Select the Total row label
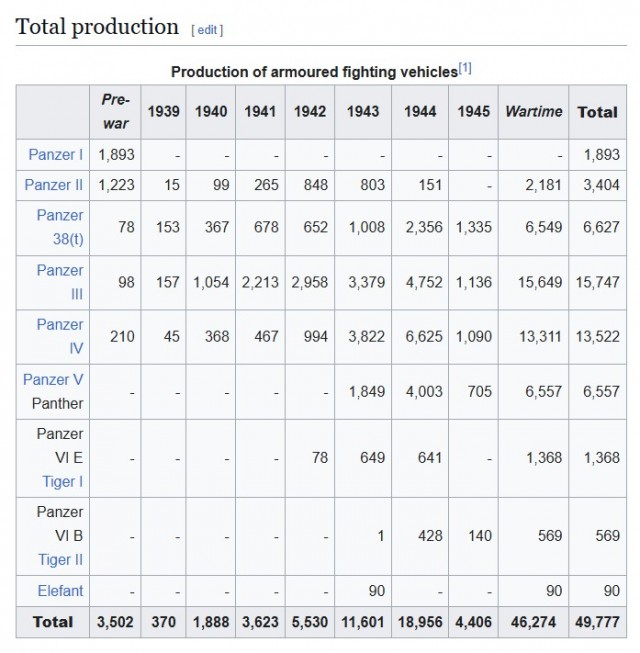This screenshot has width=640, height=653. pos(53,622)
